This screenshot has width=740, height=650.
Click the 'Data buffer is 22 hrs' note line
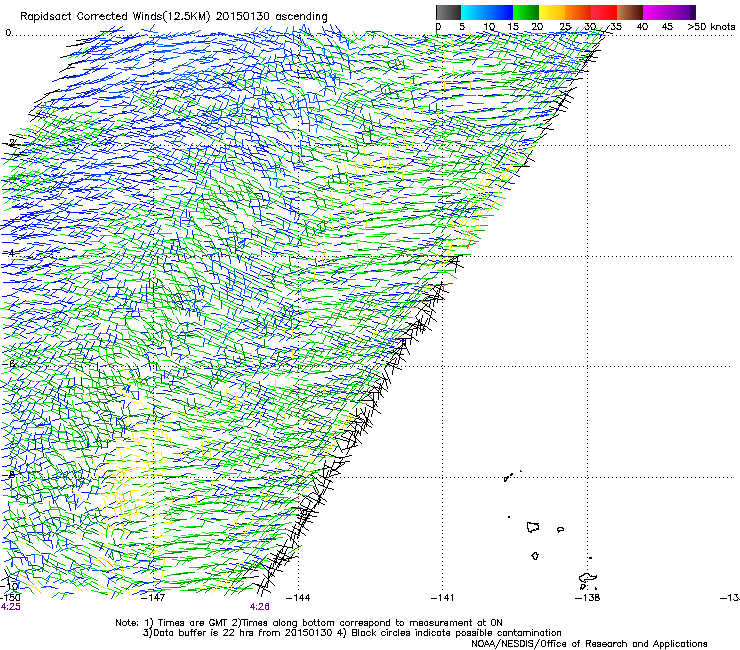352,633
